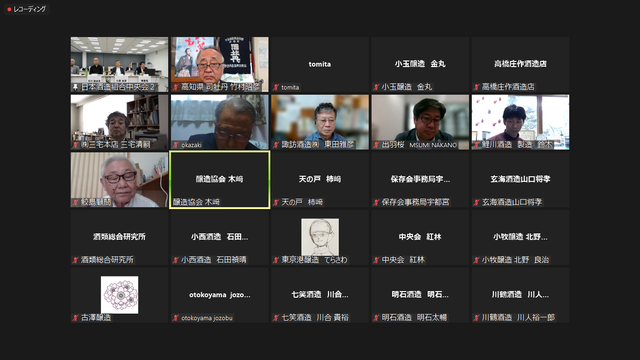Click muted mic icon beside 出羽桜 MSUMI NAKANO
This screenshot has width=640, height=360.
click(x=376, y=144)
